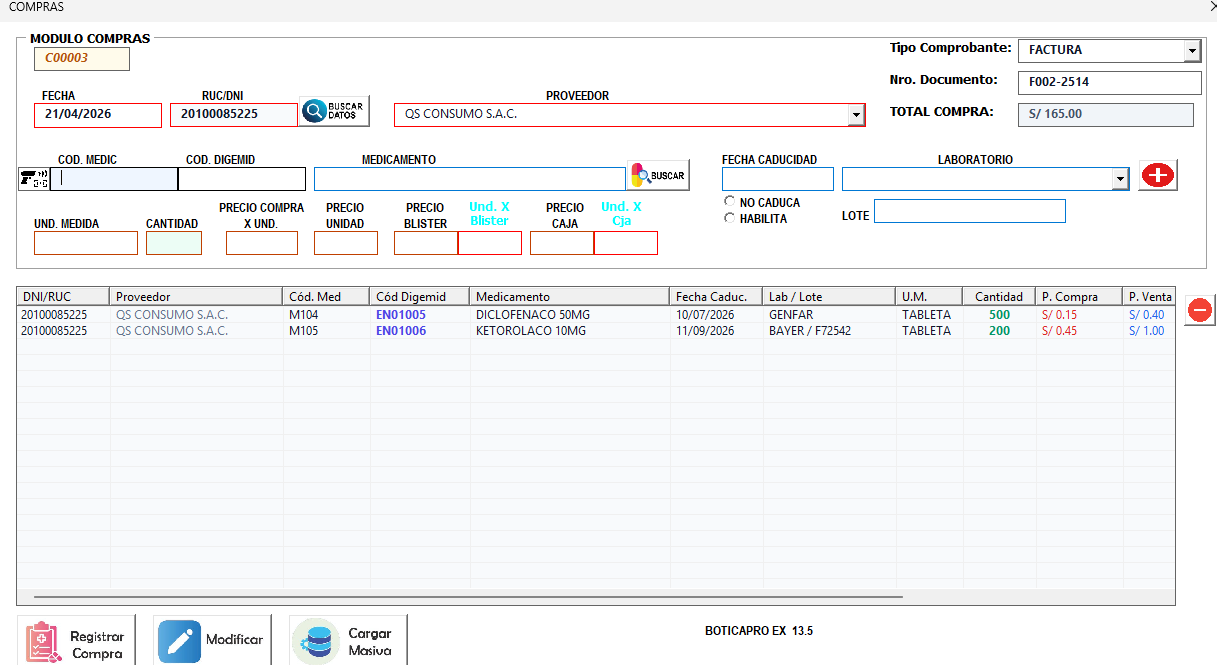1217x665 pixels.
Task: Click the medicine BUSCAR pill icon button
Action: [x=658, y=176]
